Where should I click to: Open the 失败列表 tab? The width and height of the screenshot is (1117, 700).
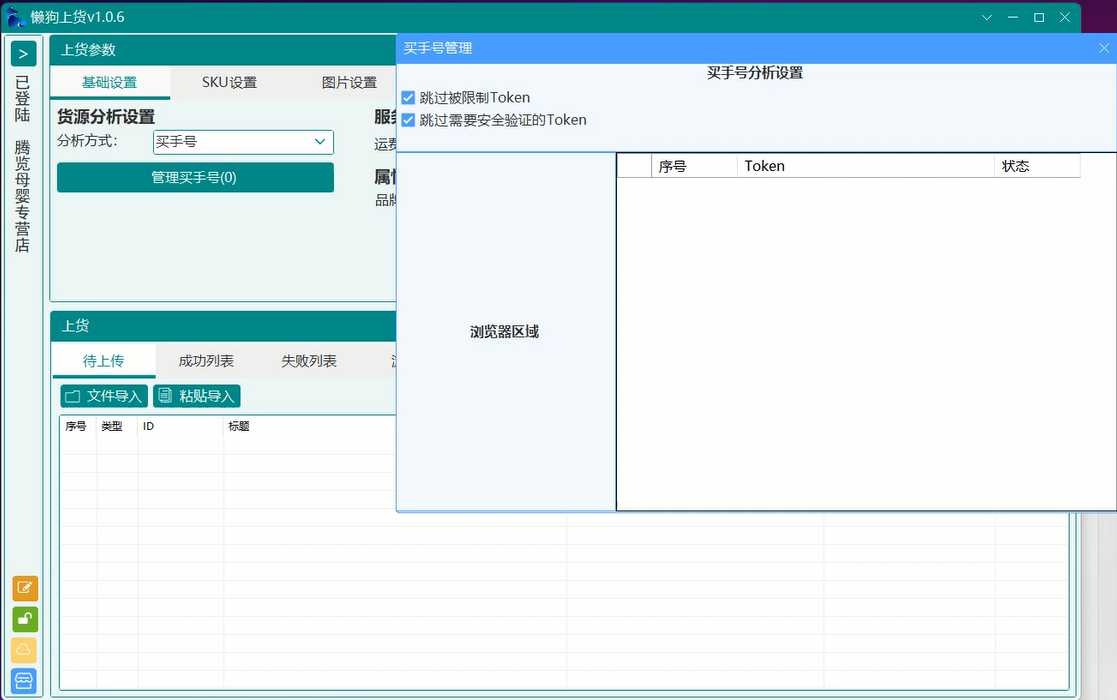tap(308, 361)
